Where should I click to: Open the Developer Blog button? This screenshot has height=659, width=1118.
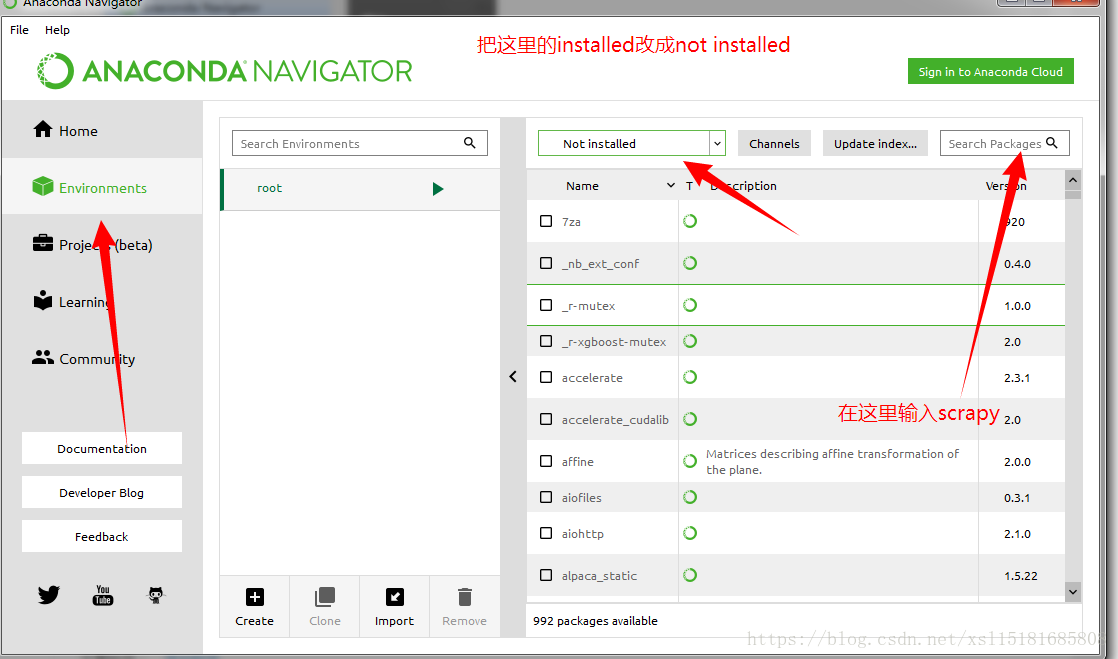(x=102, y=492)
